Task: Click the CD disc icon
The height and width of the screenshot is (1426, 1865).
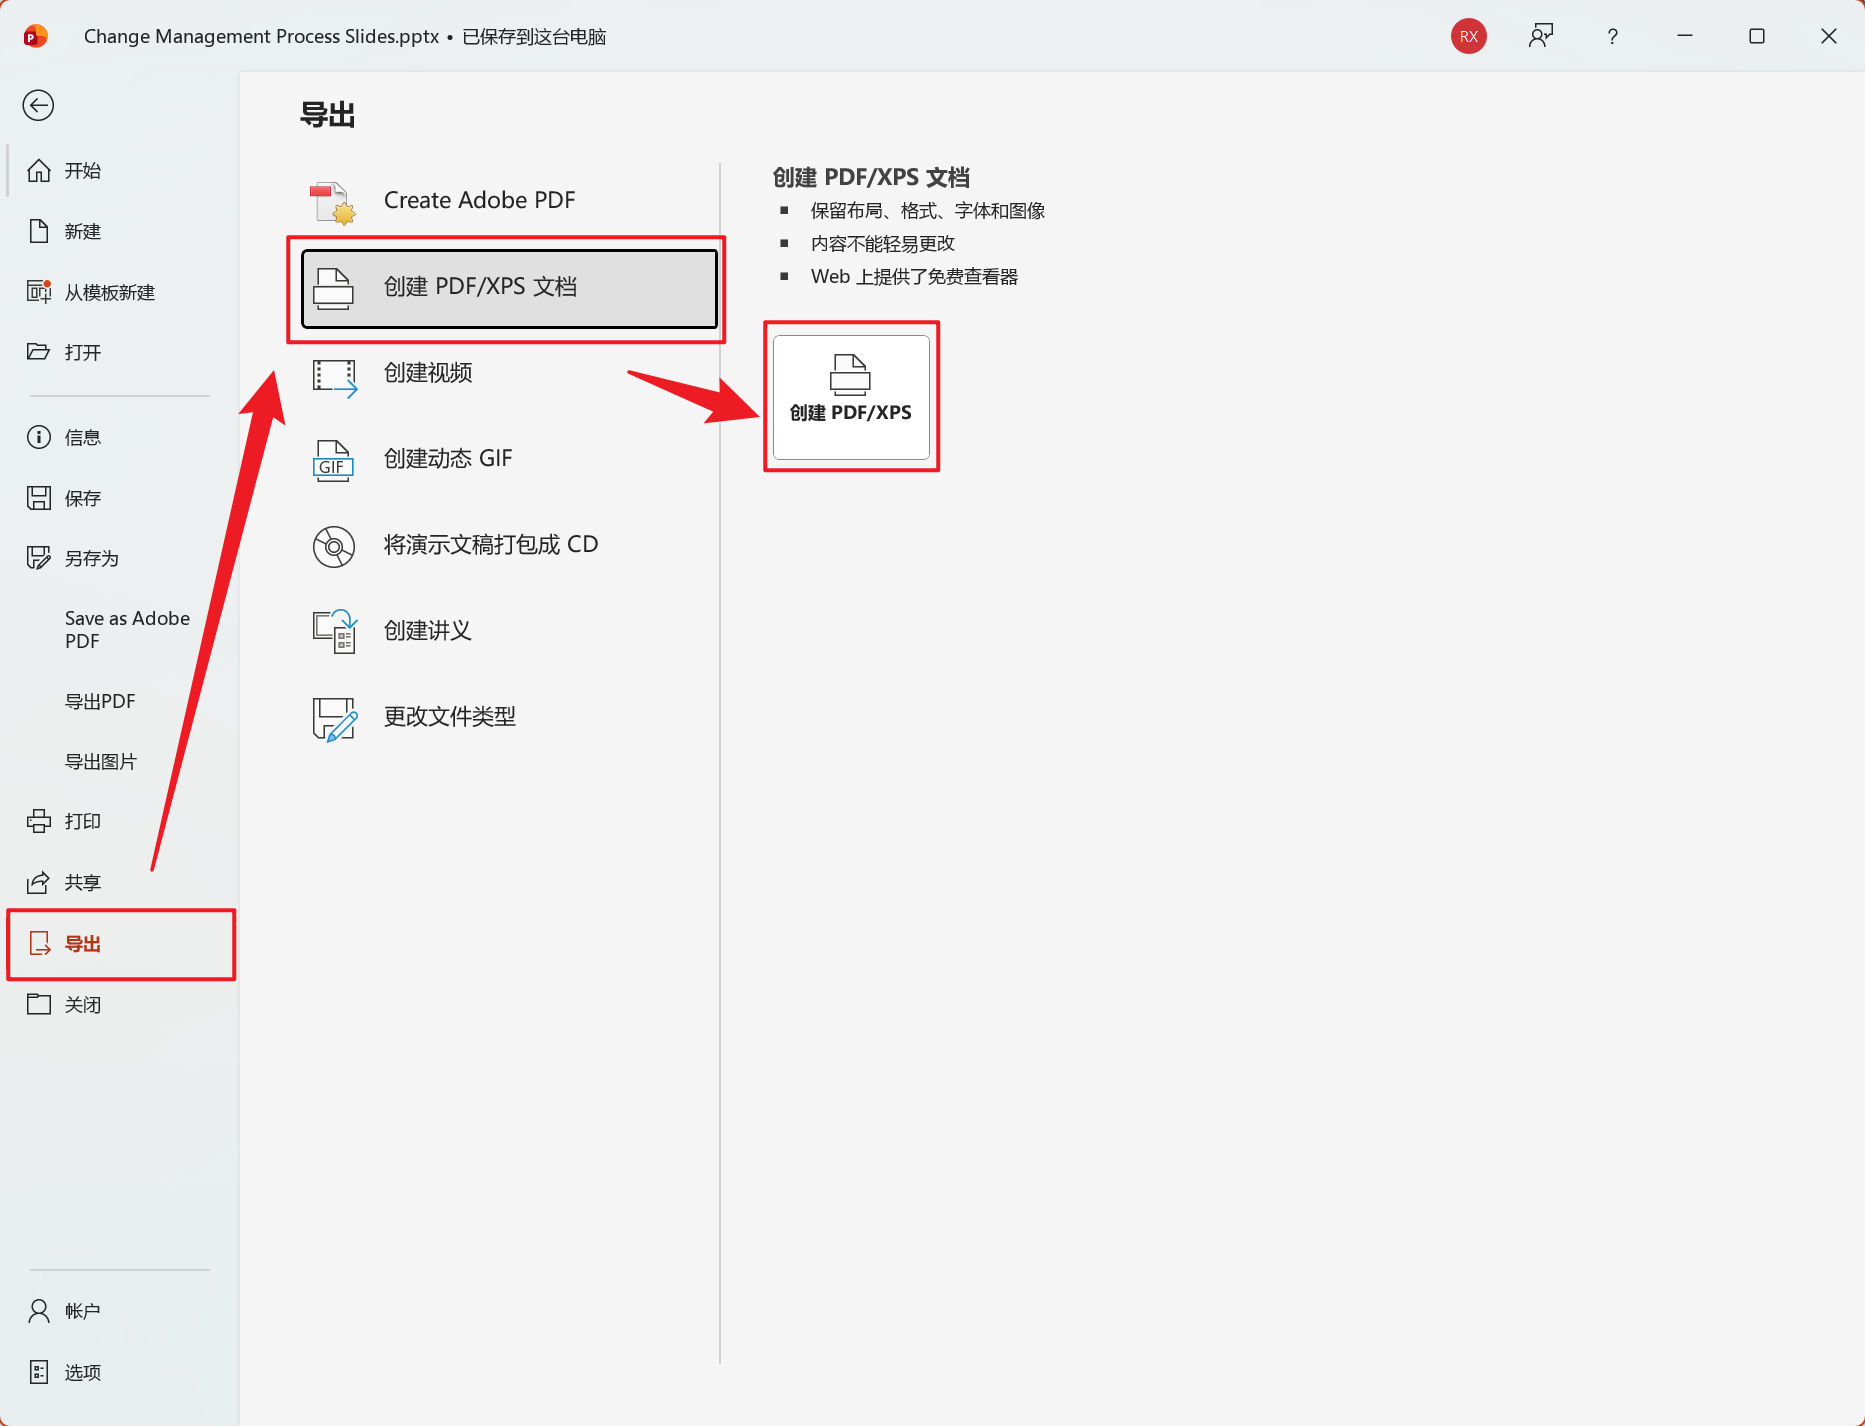Action: [x=334, y=547]
